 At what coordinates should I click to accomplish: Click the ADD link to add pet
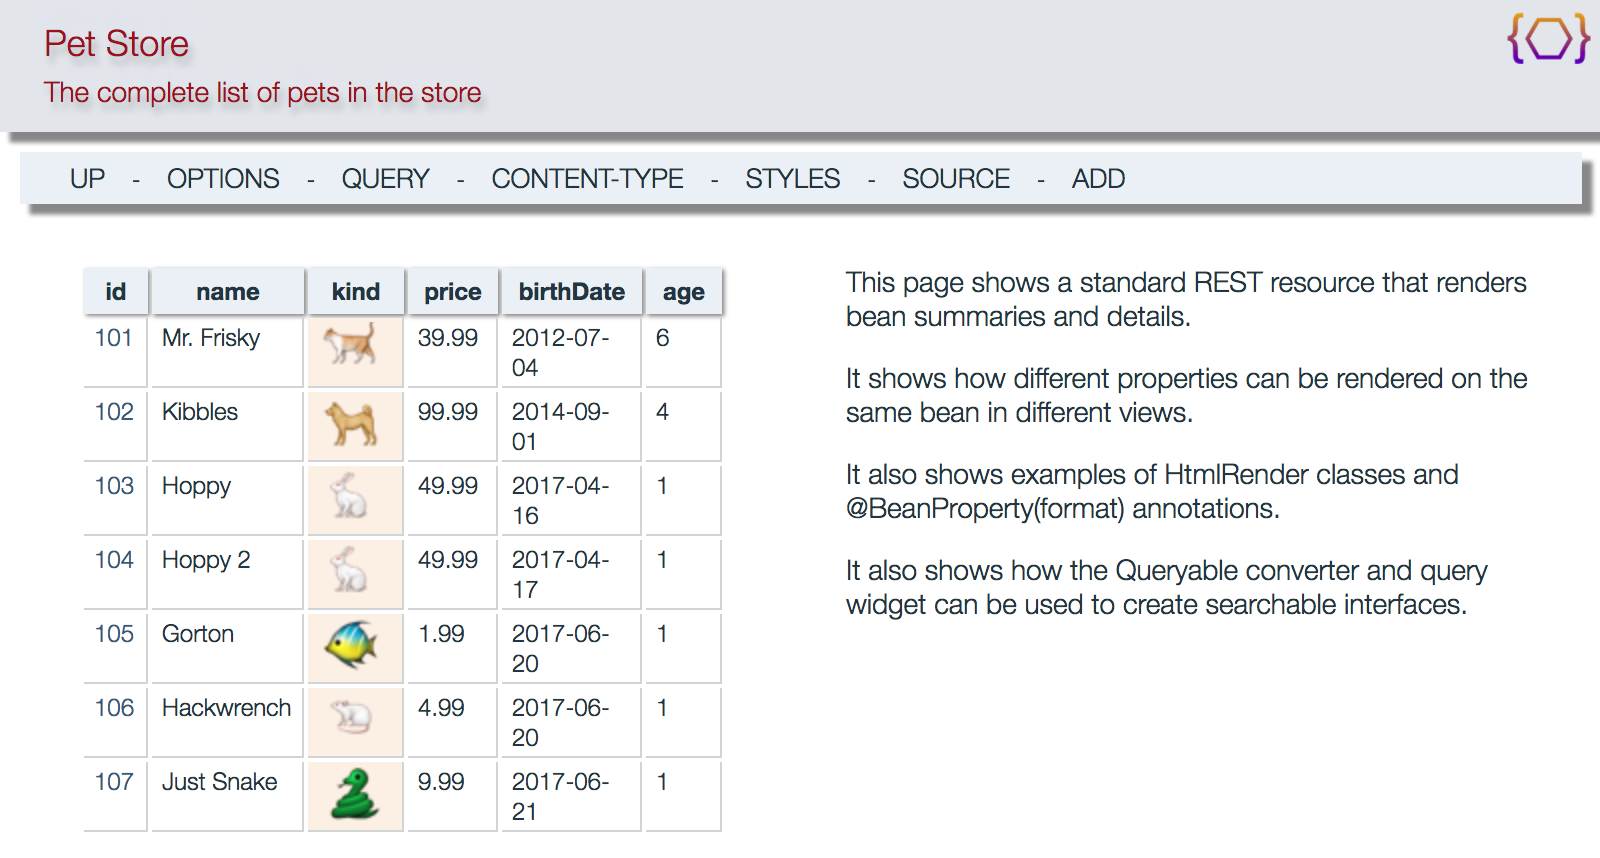pyautogui.click(x=1098, y=179)
